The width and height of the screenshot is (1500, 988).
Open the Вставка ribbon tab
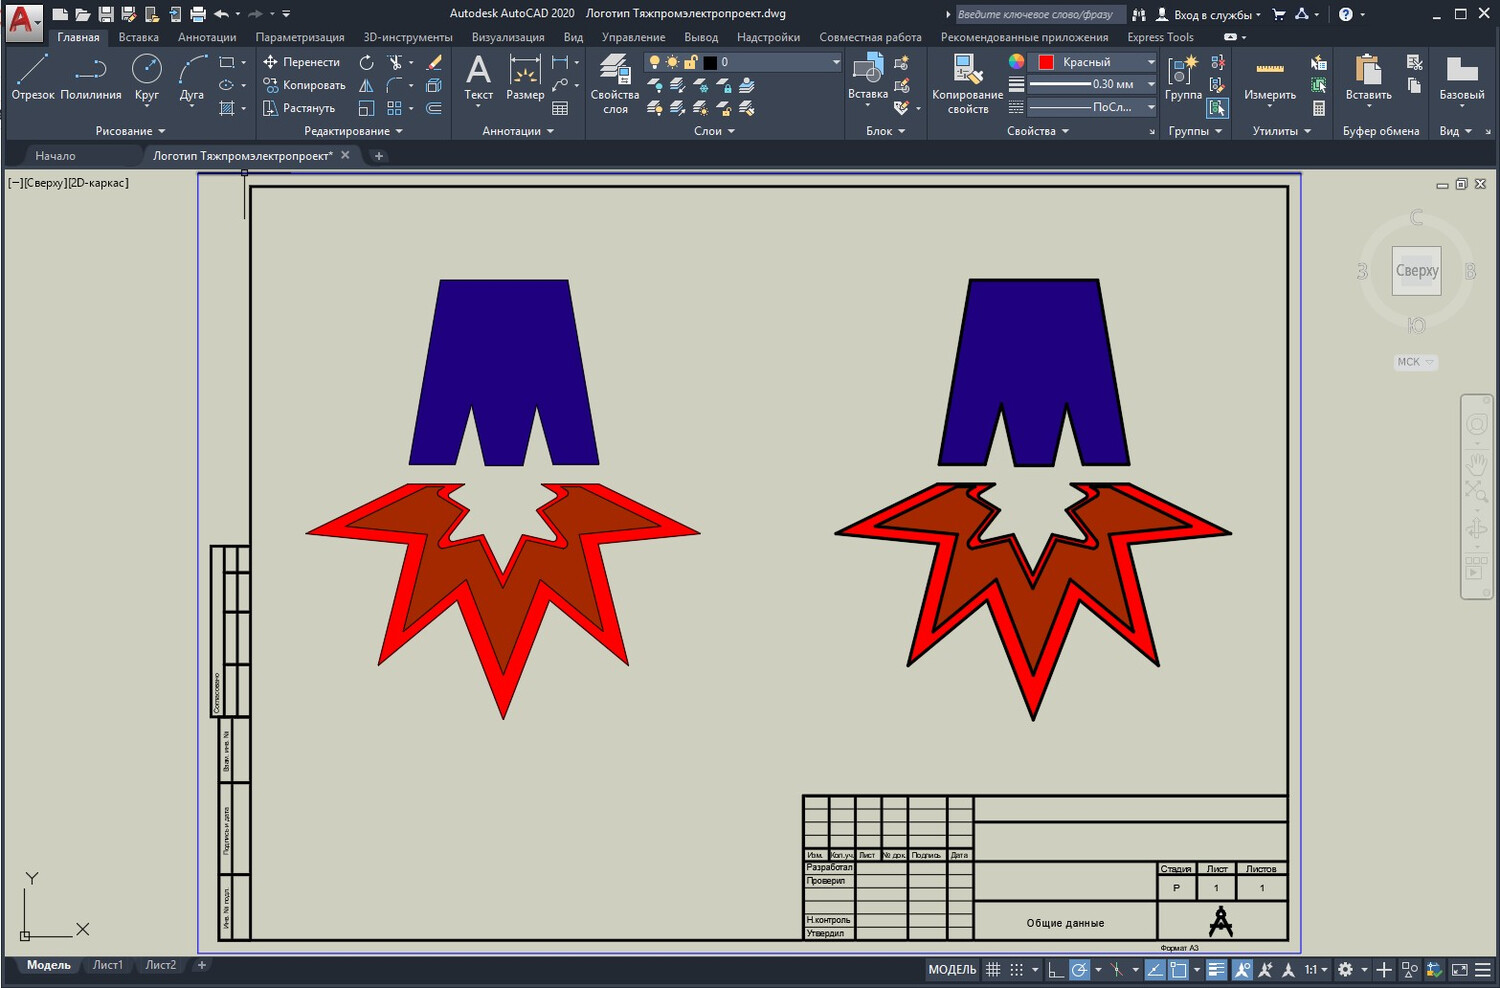click(138, 37)
